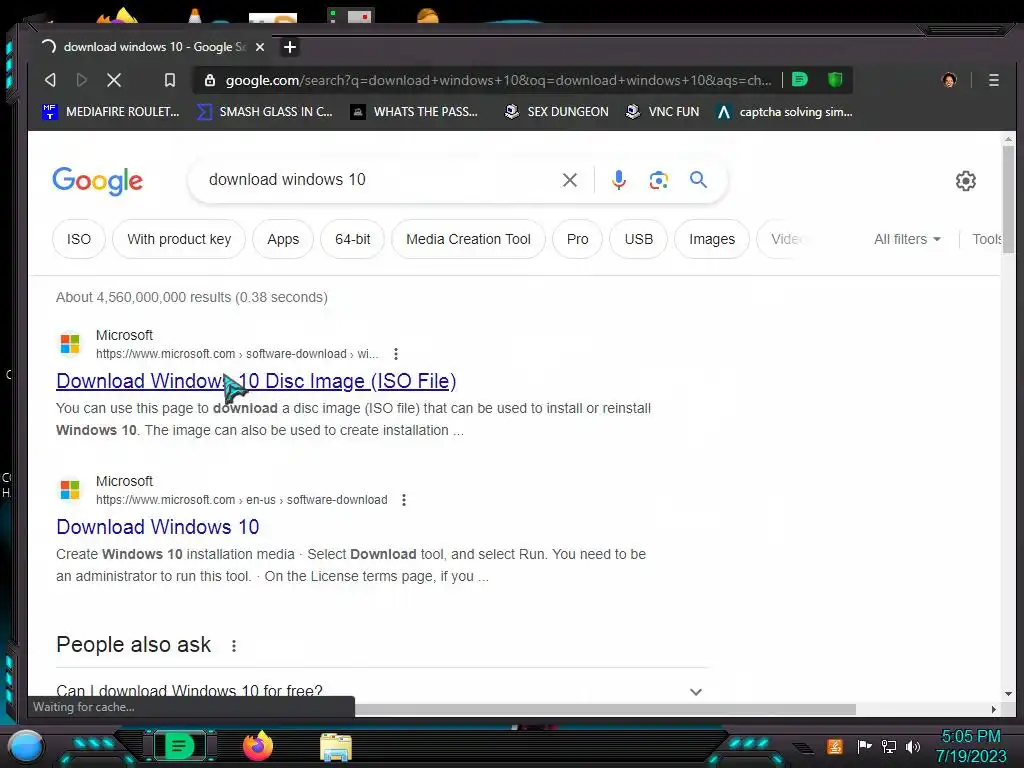The width and height of the screenshot is (1024, 768).
Task: Click the address bar URL field
Action: pyautogui.click(x=498, y=80)
